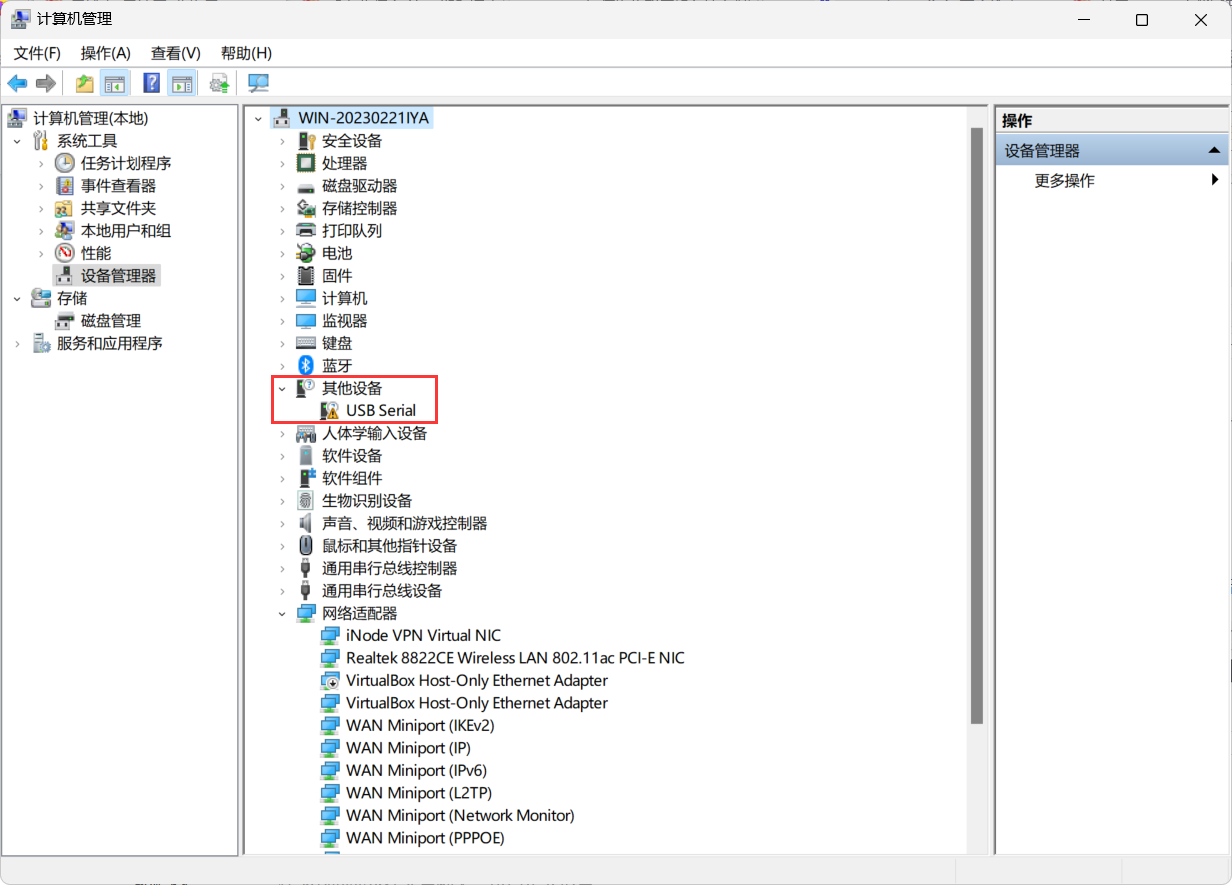Screen dimensions: 1232x885
Task: Select WAN Miniport (IKEv2) entry
Action: [420, 726]
